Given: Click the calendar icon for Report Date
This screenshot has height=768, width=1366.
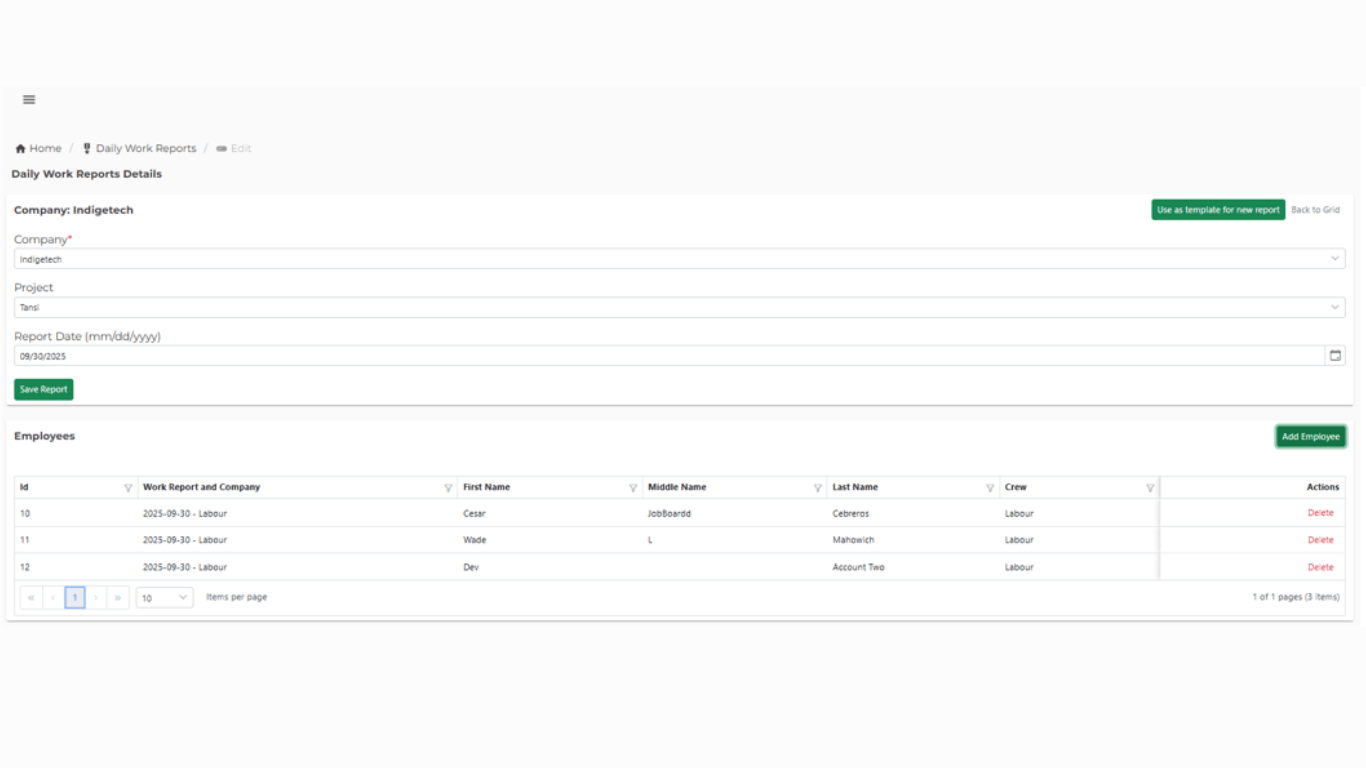Looking at the screenshot, I should click(x=1335, y=356).
